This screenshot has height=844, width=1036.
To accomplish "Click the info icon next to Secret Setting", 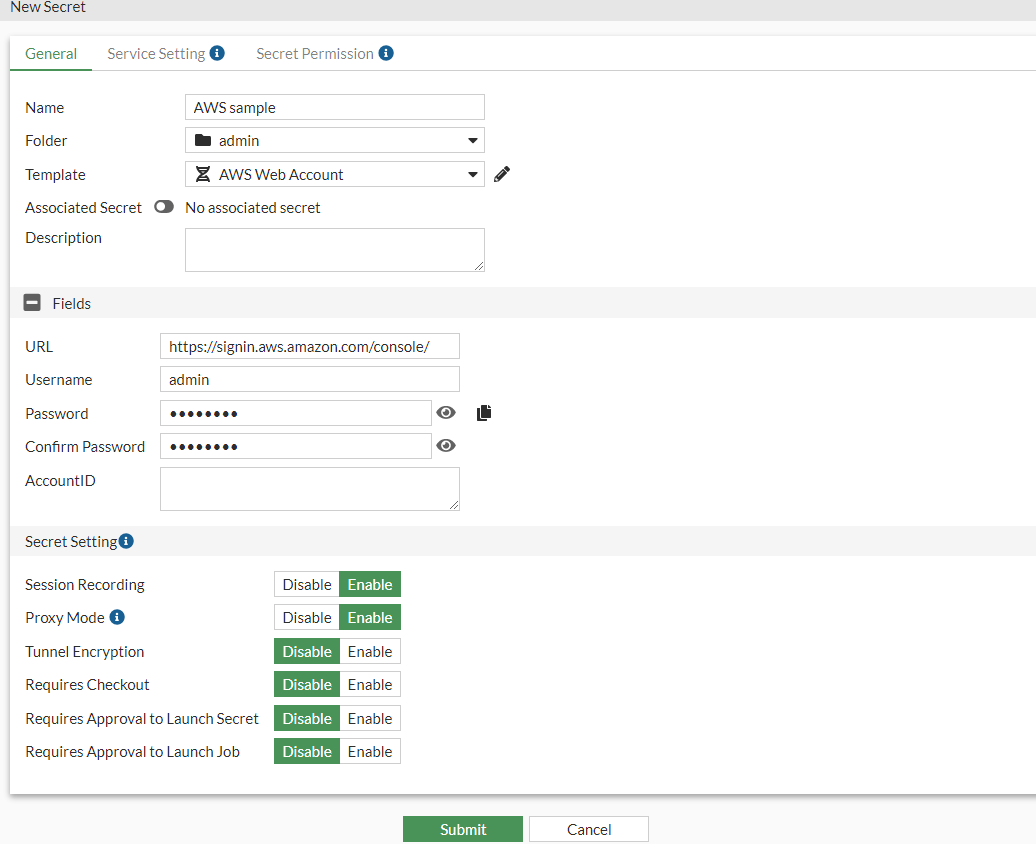I will pos(126,540).
